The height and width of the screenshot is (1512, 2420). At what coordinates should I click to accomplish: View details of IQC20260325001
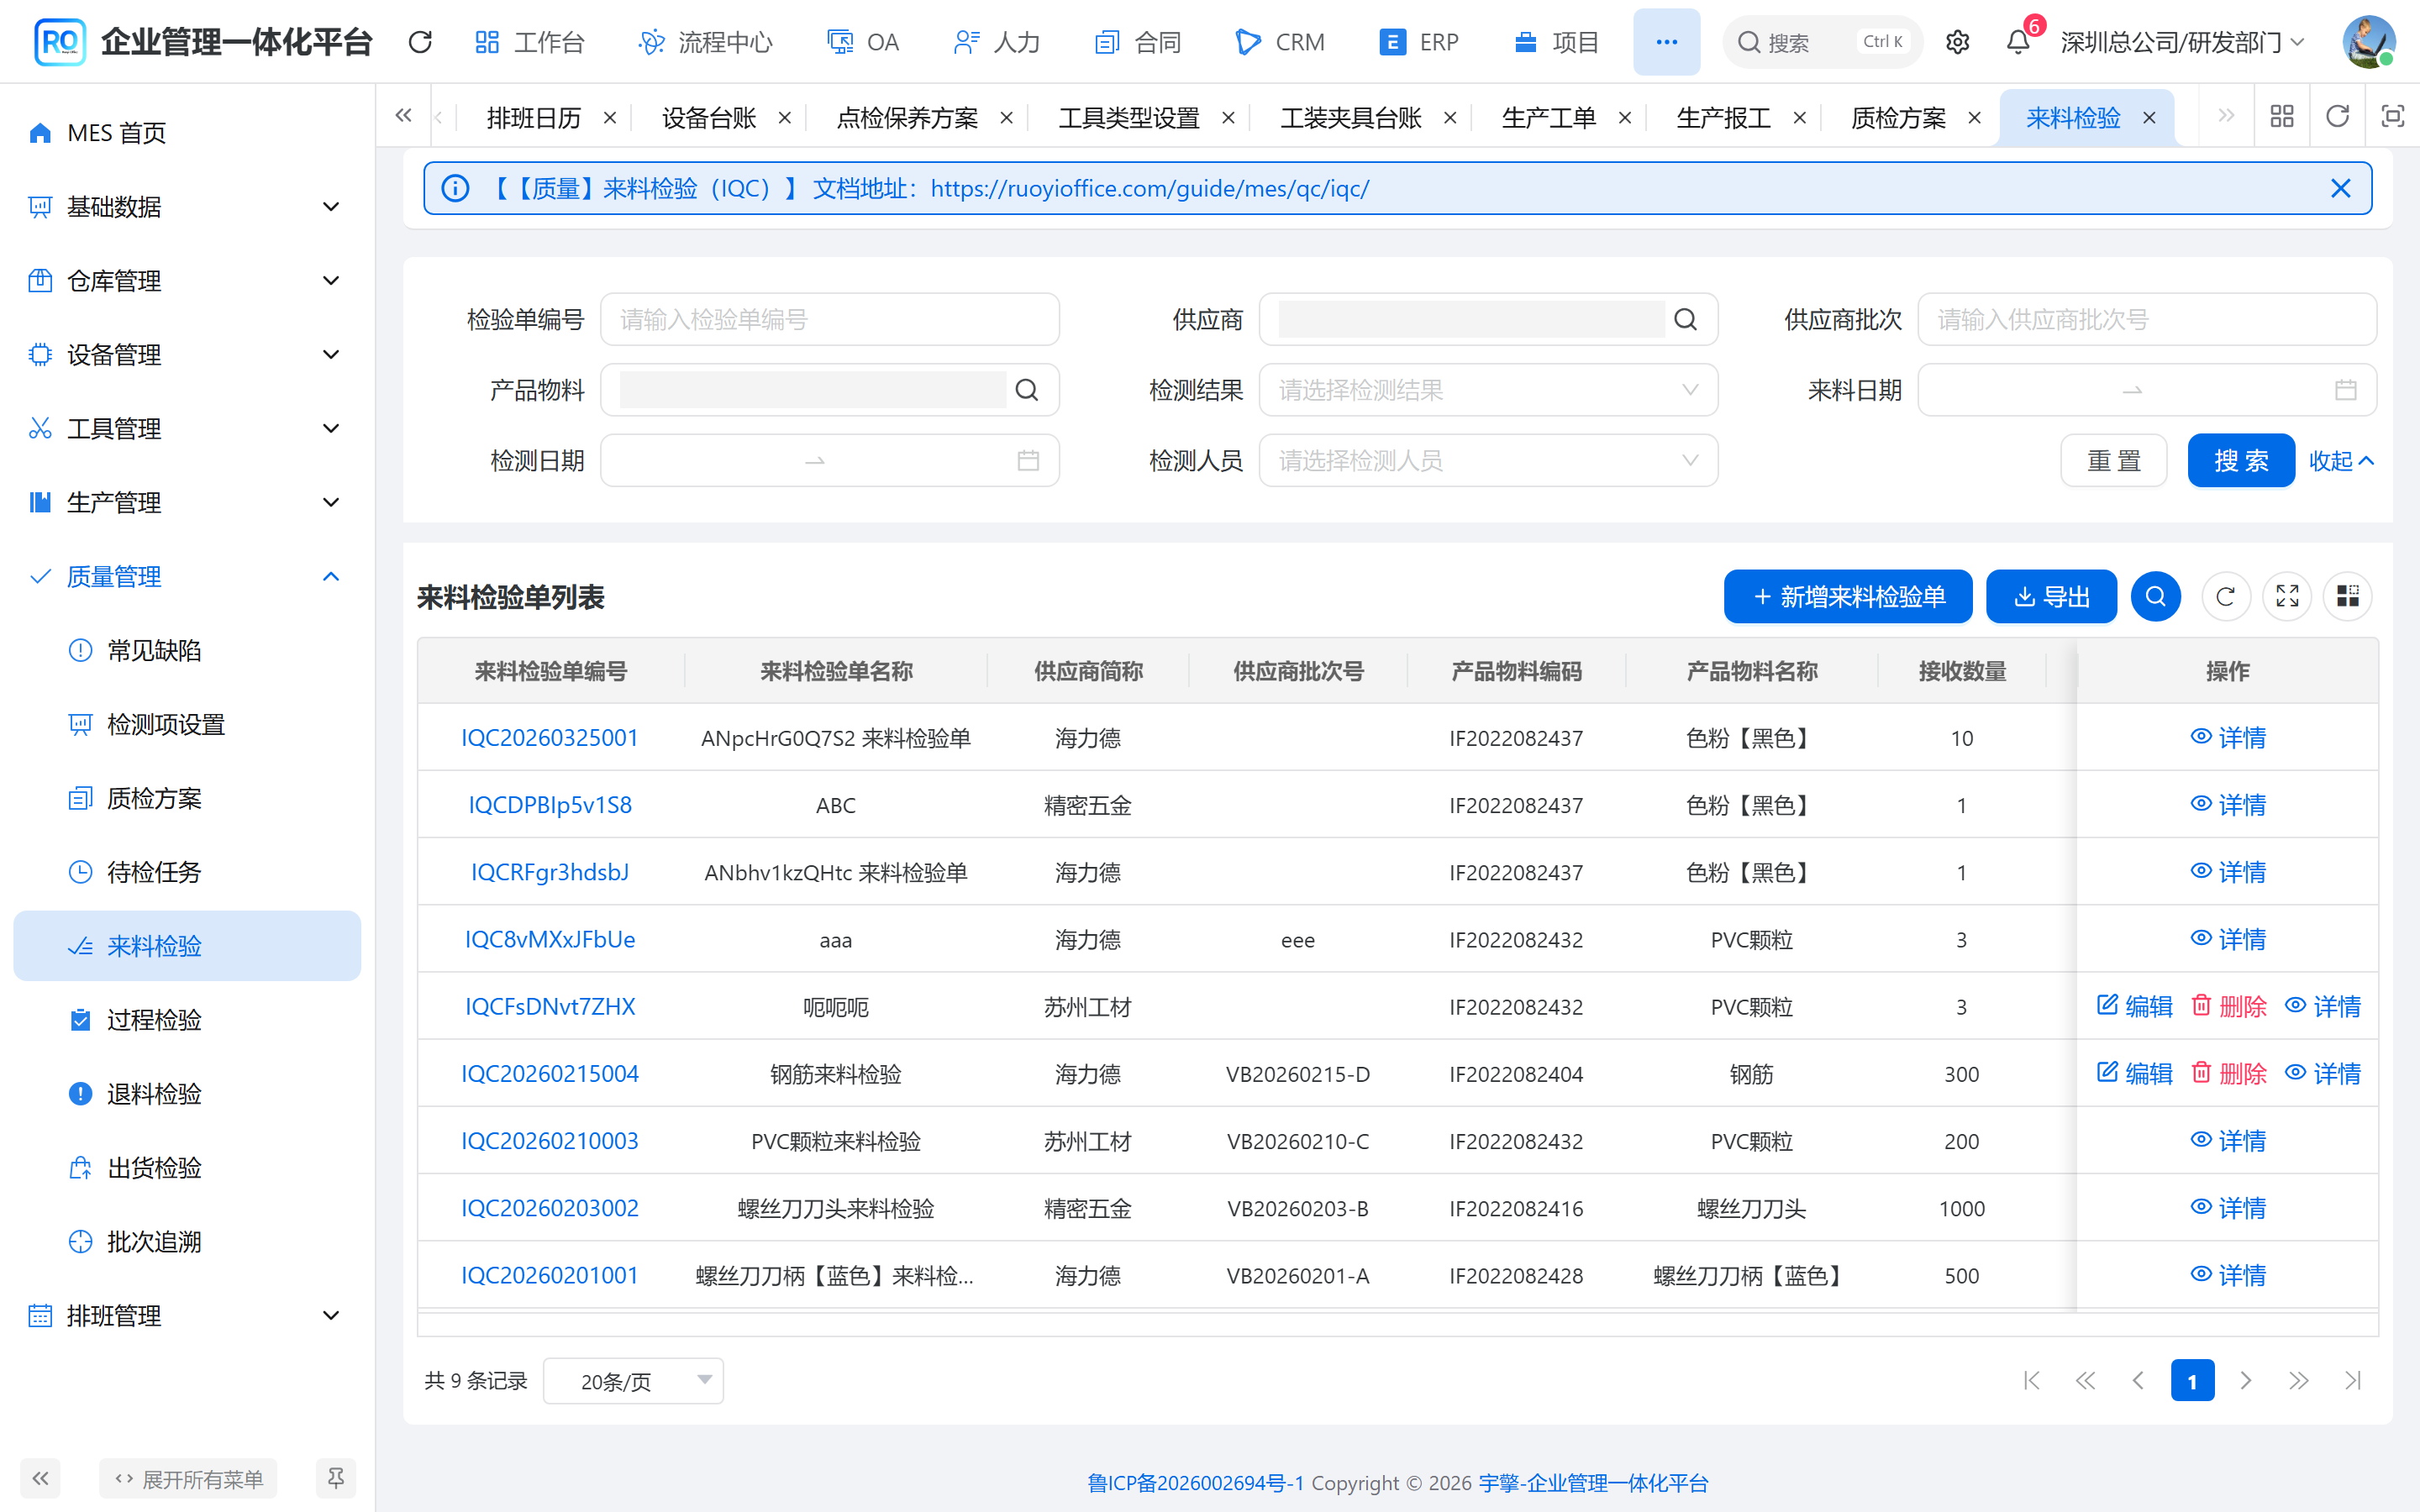[x=2228, y=738]
